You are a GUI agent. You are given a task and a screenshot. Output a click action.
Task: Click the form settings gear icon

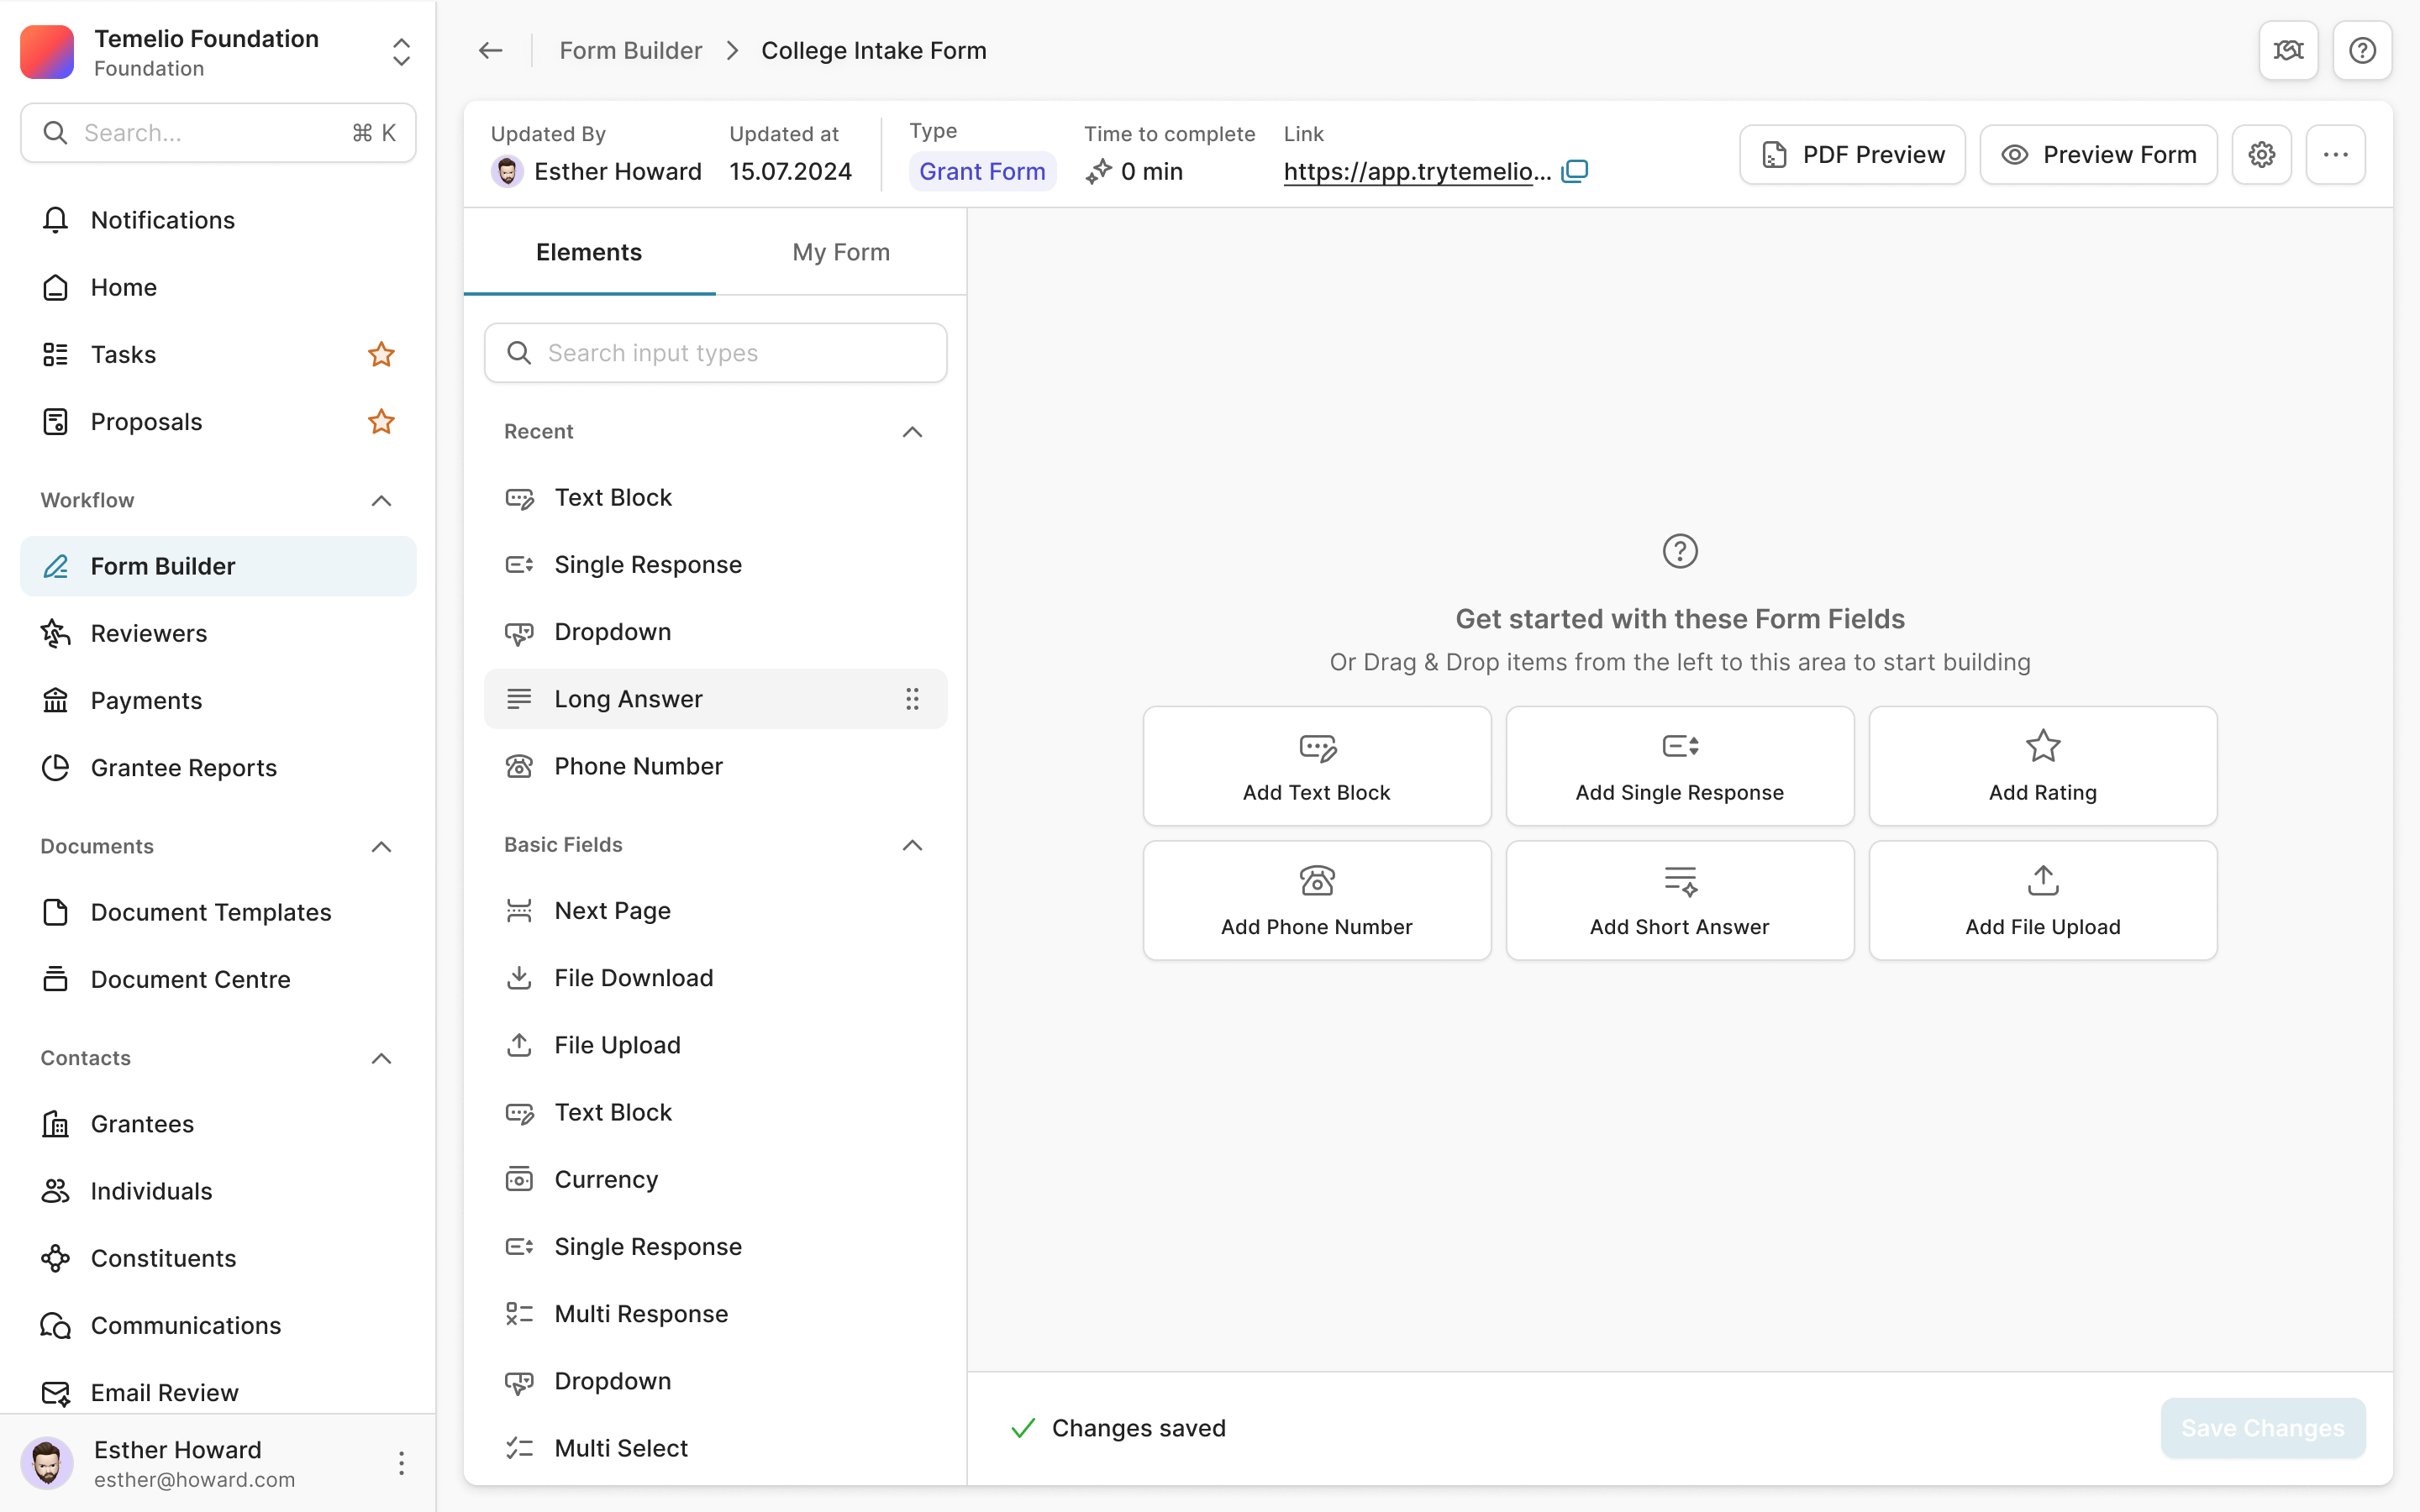pos(2261,155)
